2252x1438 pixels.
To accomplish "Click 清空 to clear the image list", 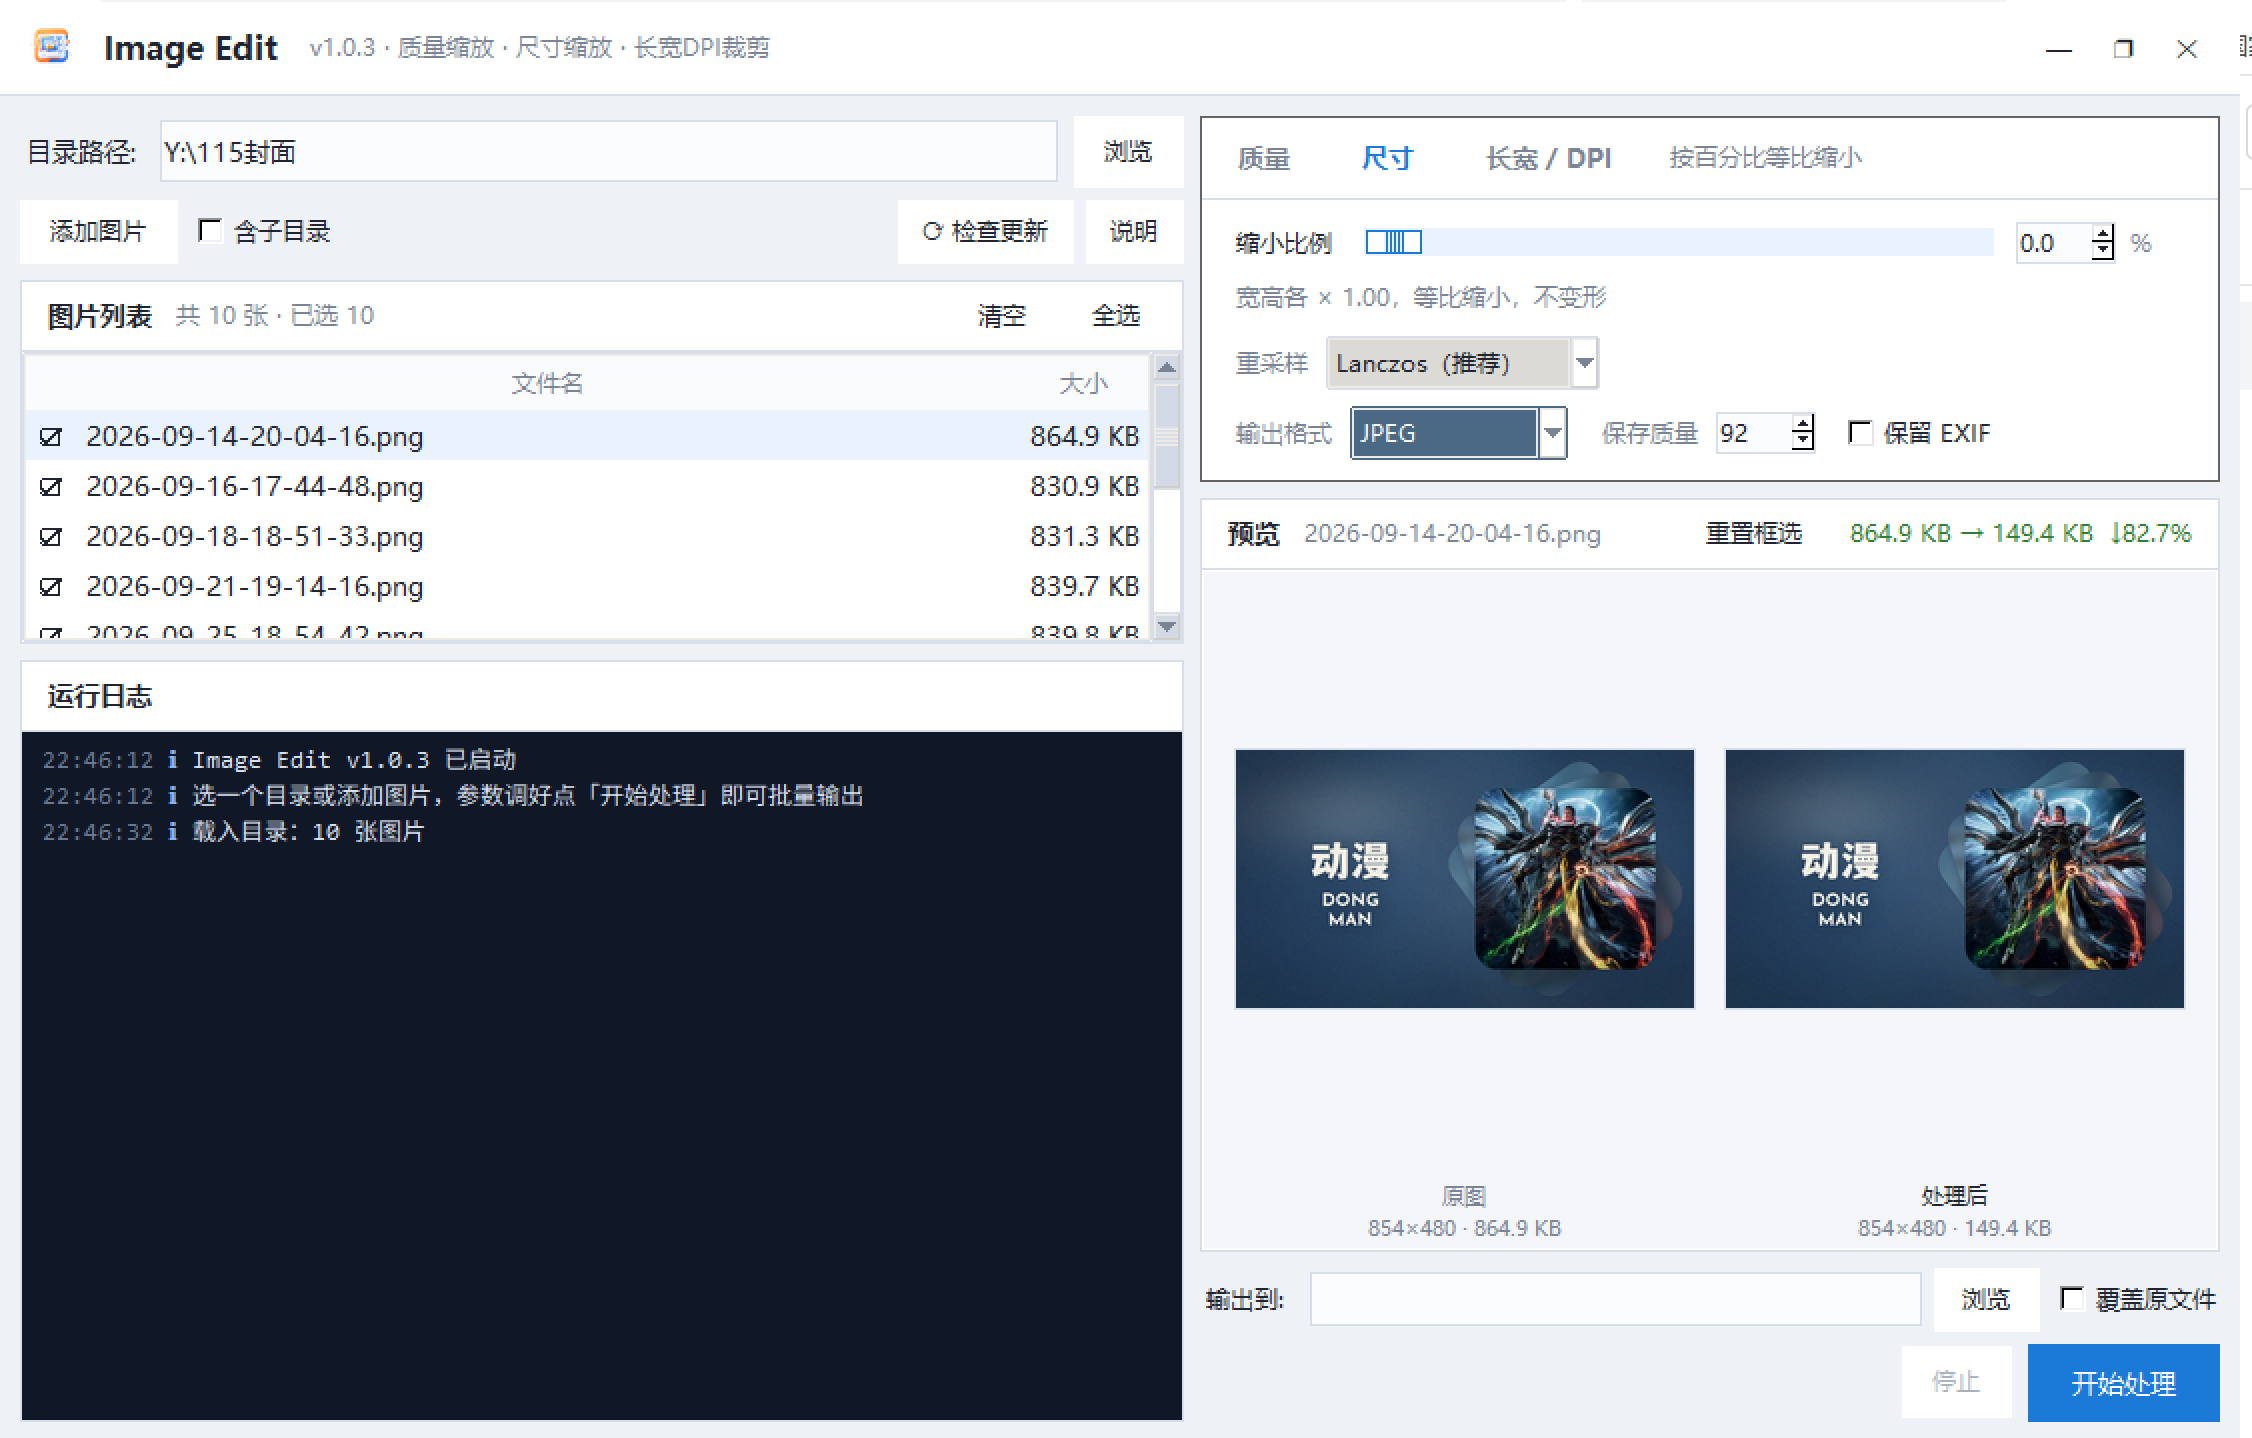I will 1002,316.
